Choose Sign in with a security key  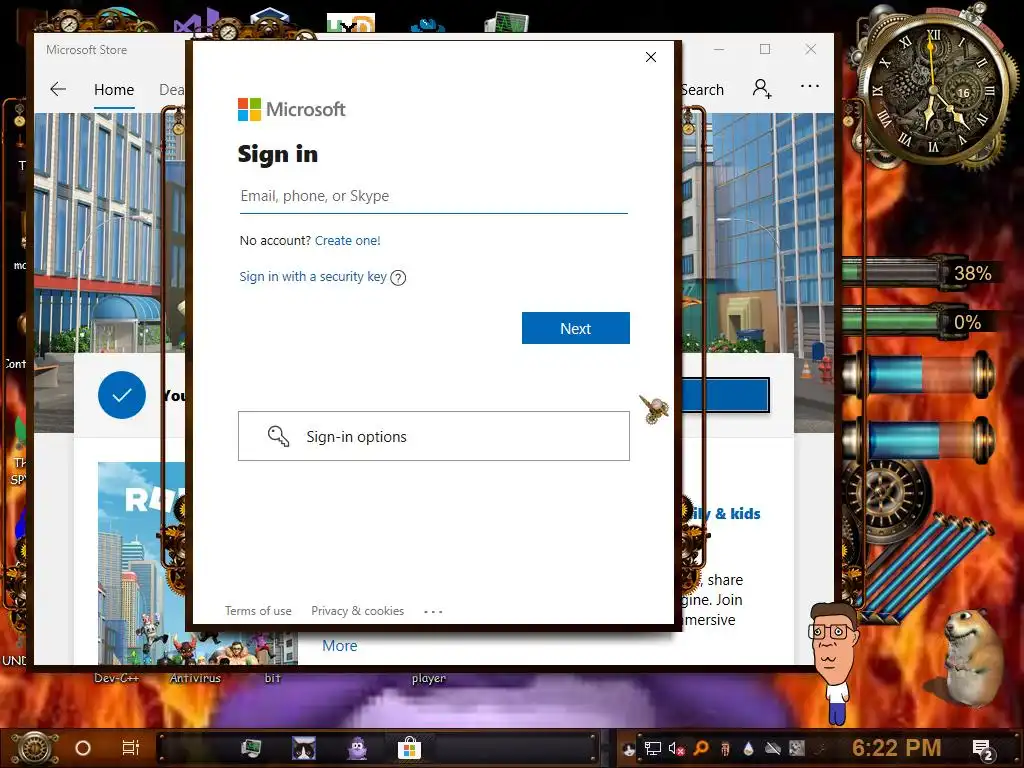point(313,276)
